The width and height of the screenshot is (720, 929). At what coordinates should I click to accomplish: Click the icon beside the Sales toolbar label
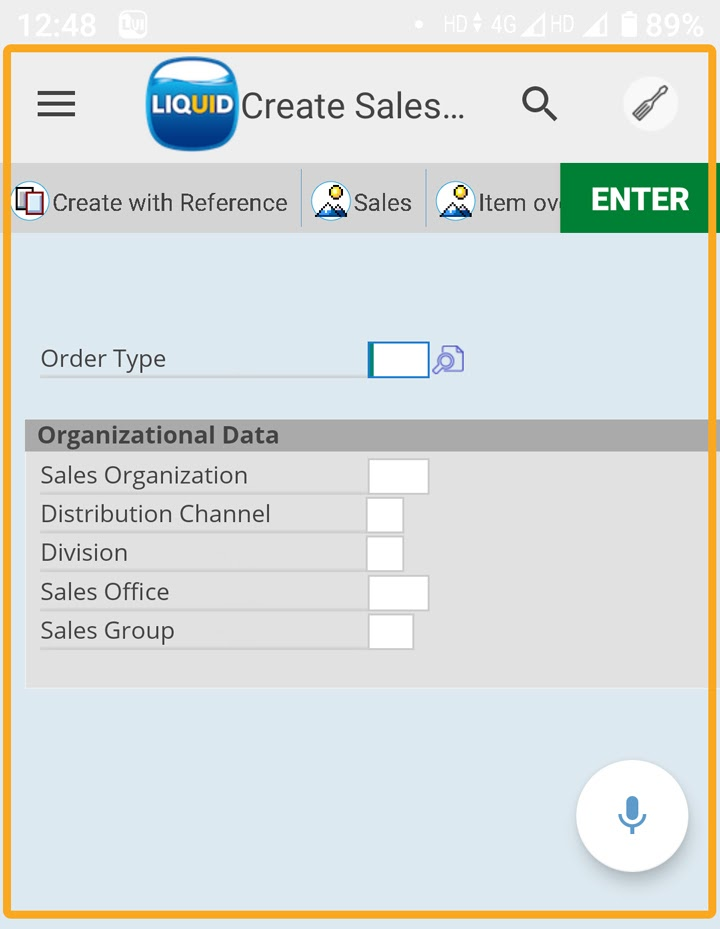tap(330, 201)
